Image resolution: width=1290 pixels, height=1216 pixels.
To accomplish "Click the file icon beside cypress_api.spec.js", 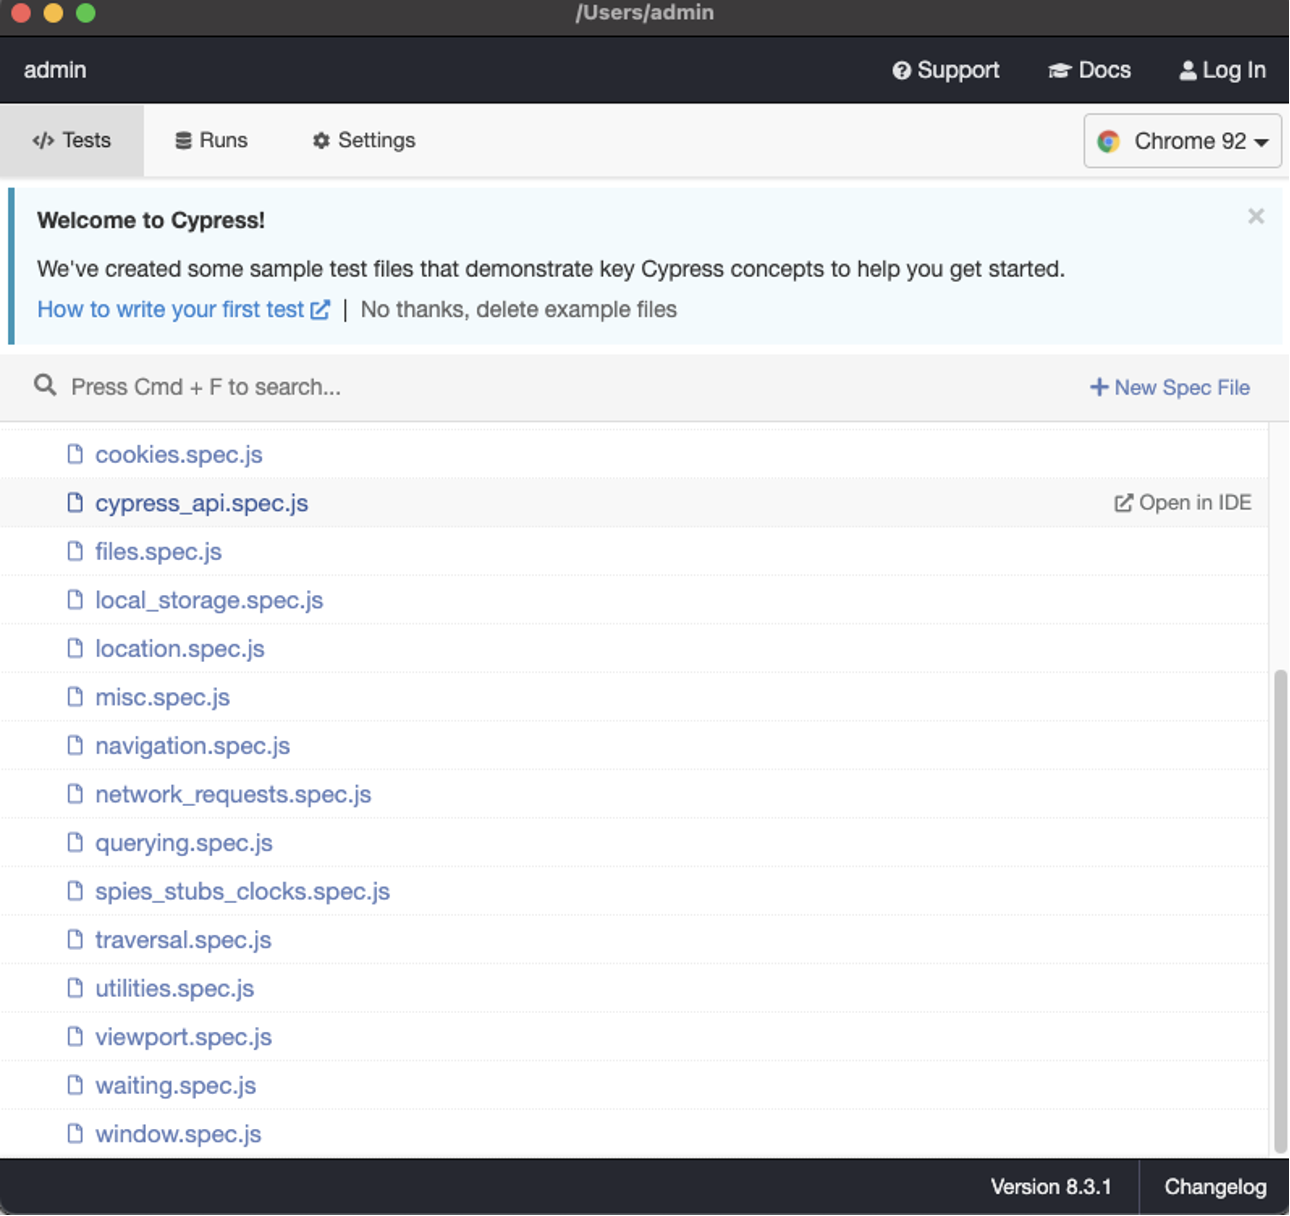I will (x=75, y=502).
